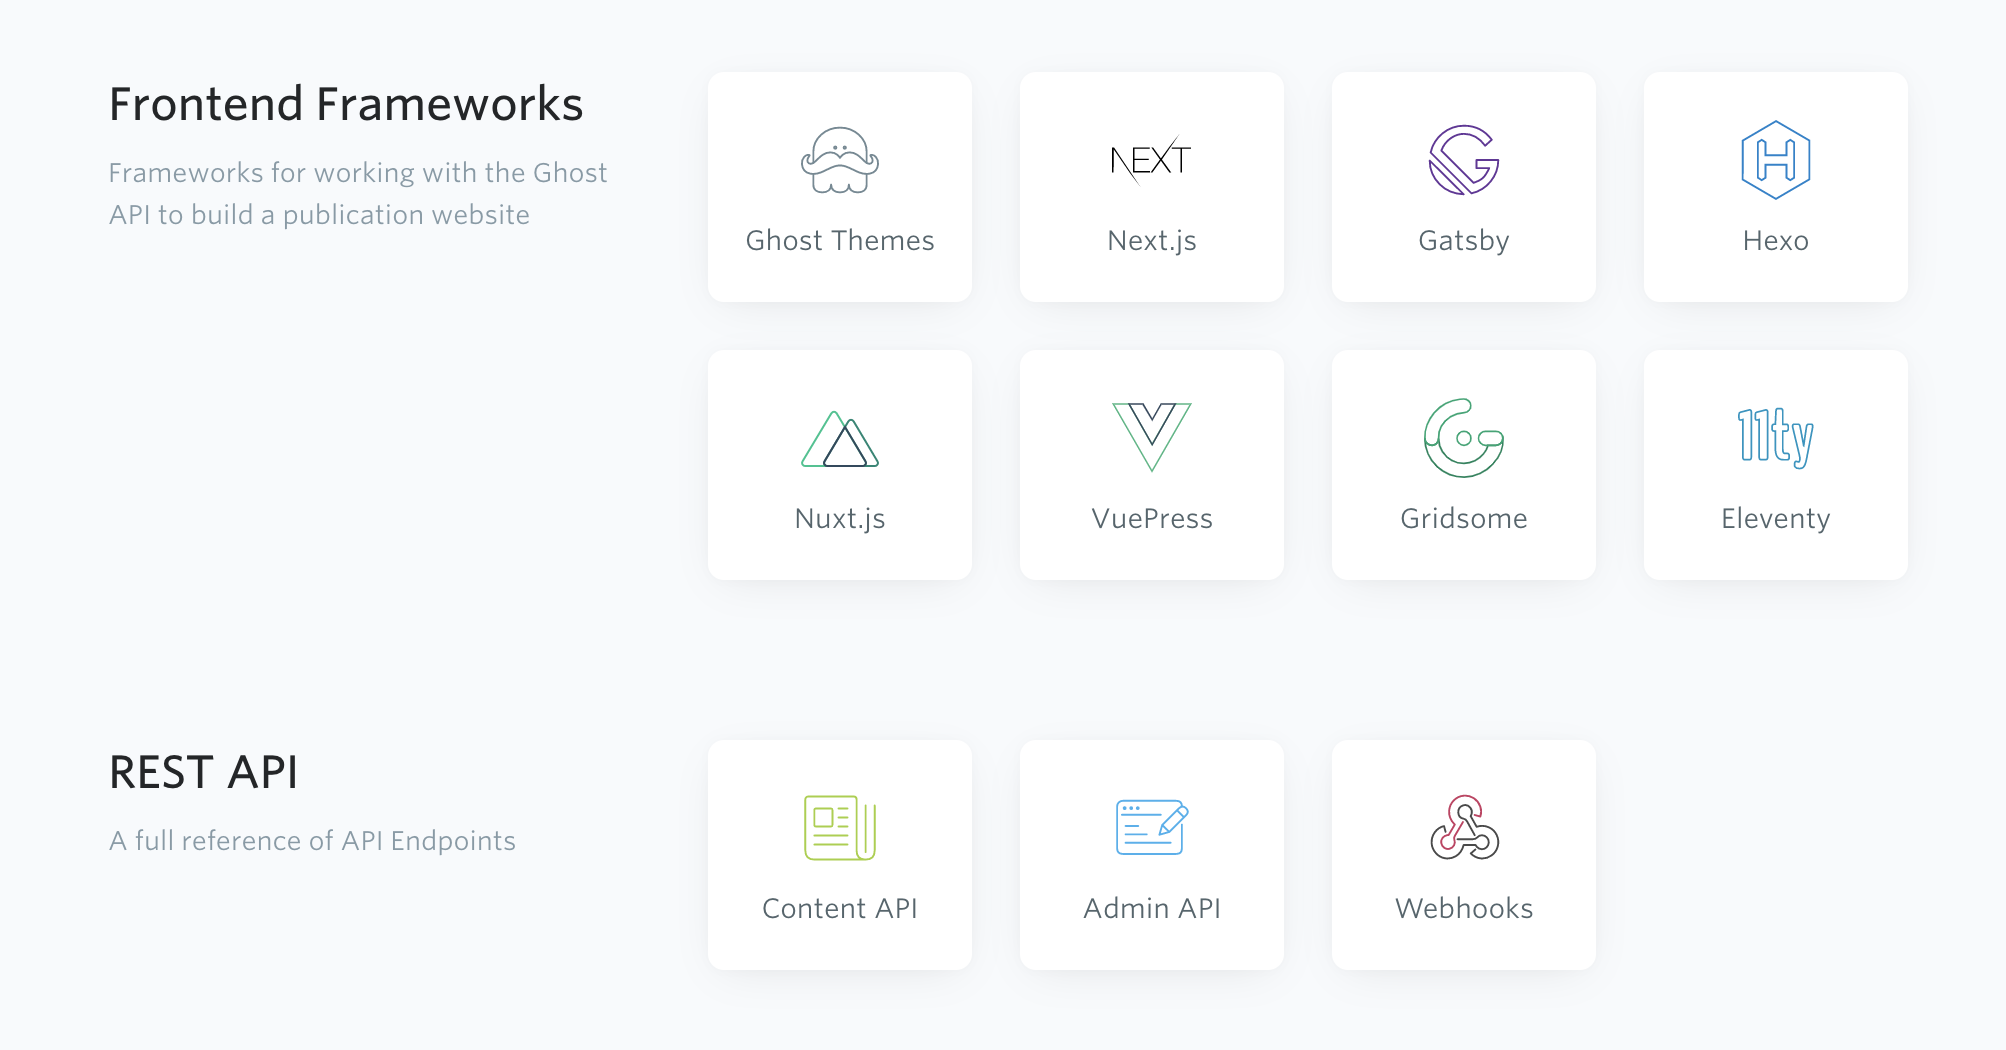Click the blue Hexo hexagon icon
This screenshot has width=2006, height=1050.
point(1775,160)
